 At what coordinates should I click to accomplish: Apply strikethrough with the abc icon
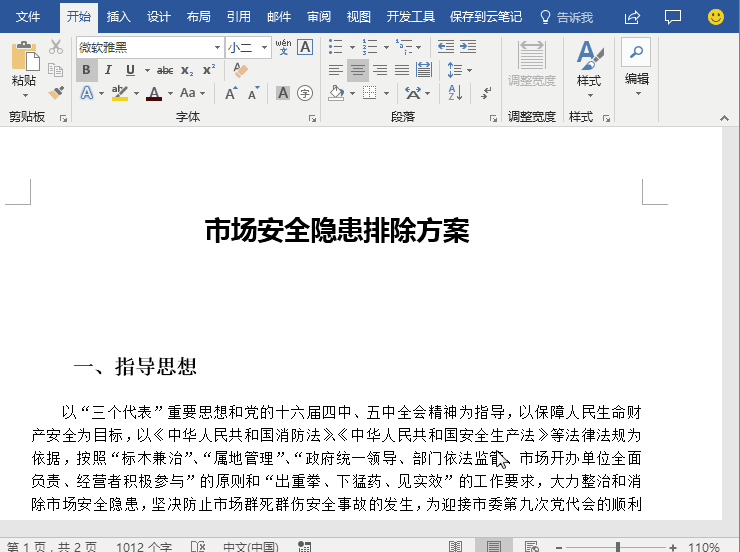(x=165, y=70)
